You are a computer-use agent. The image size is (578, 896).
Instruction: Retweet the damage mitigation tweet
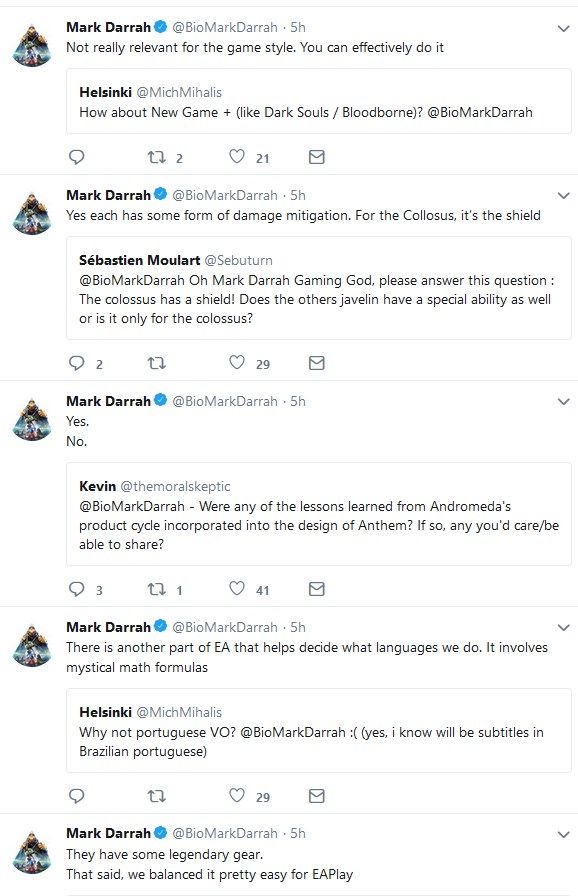point(157,363)
